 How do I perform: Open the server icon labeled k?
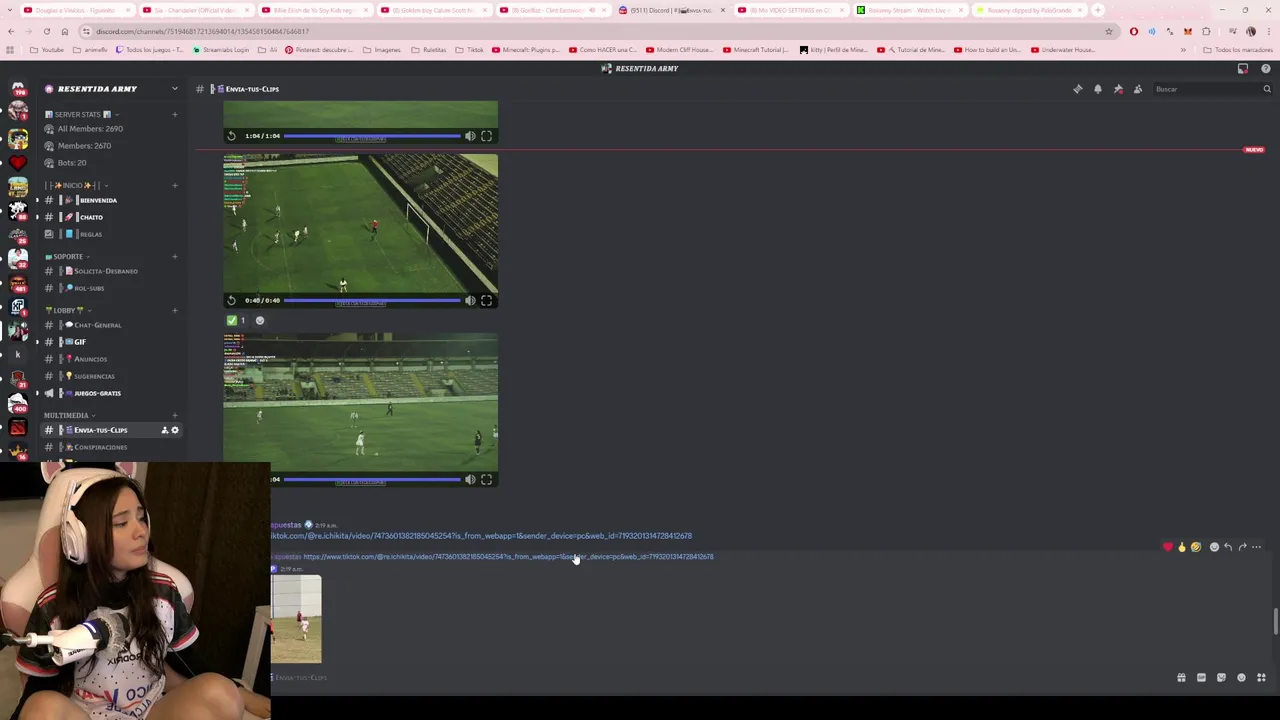click(x=18, y=355)
